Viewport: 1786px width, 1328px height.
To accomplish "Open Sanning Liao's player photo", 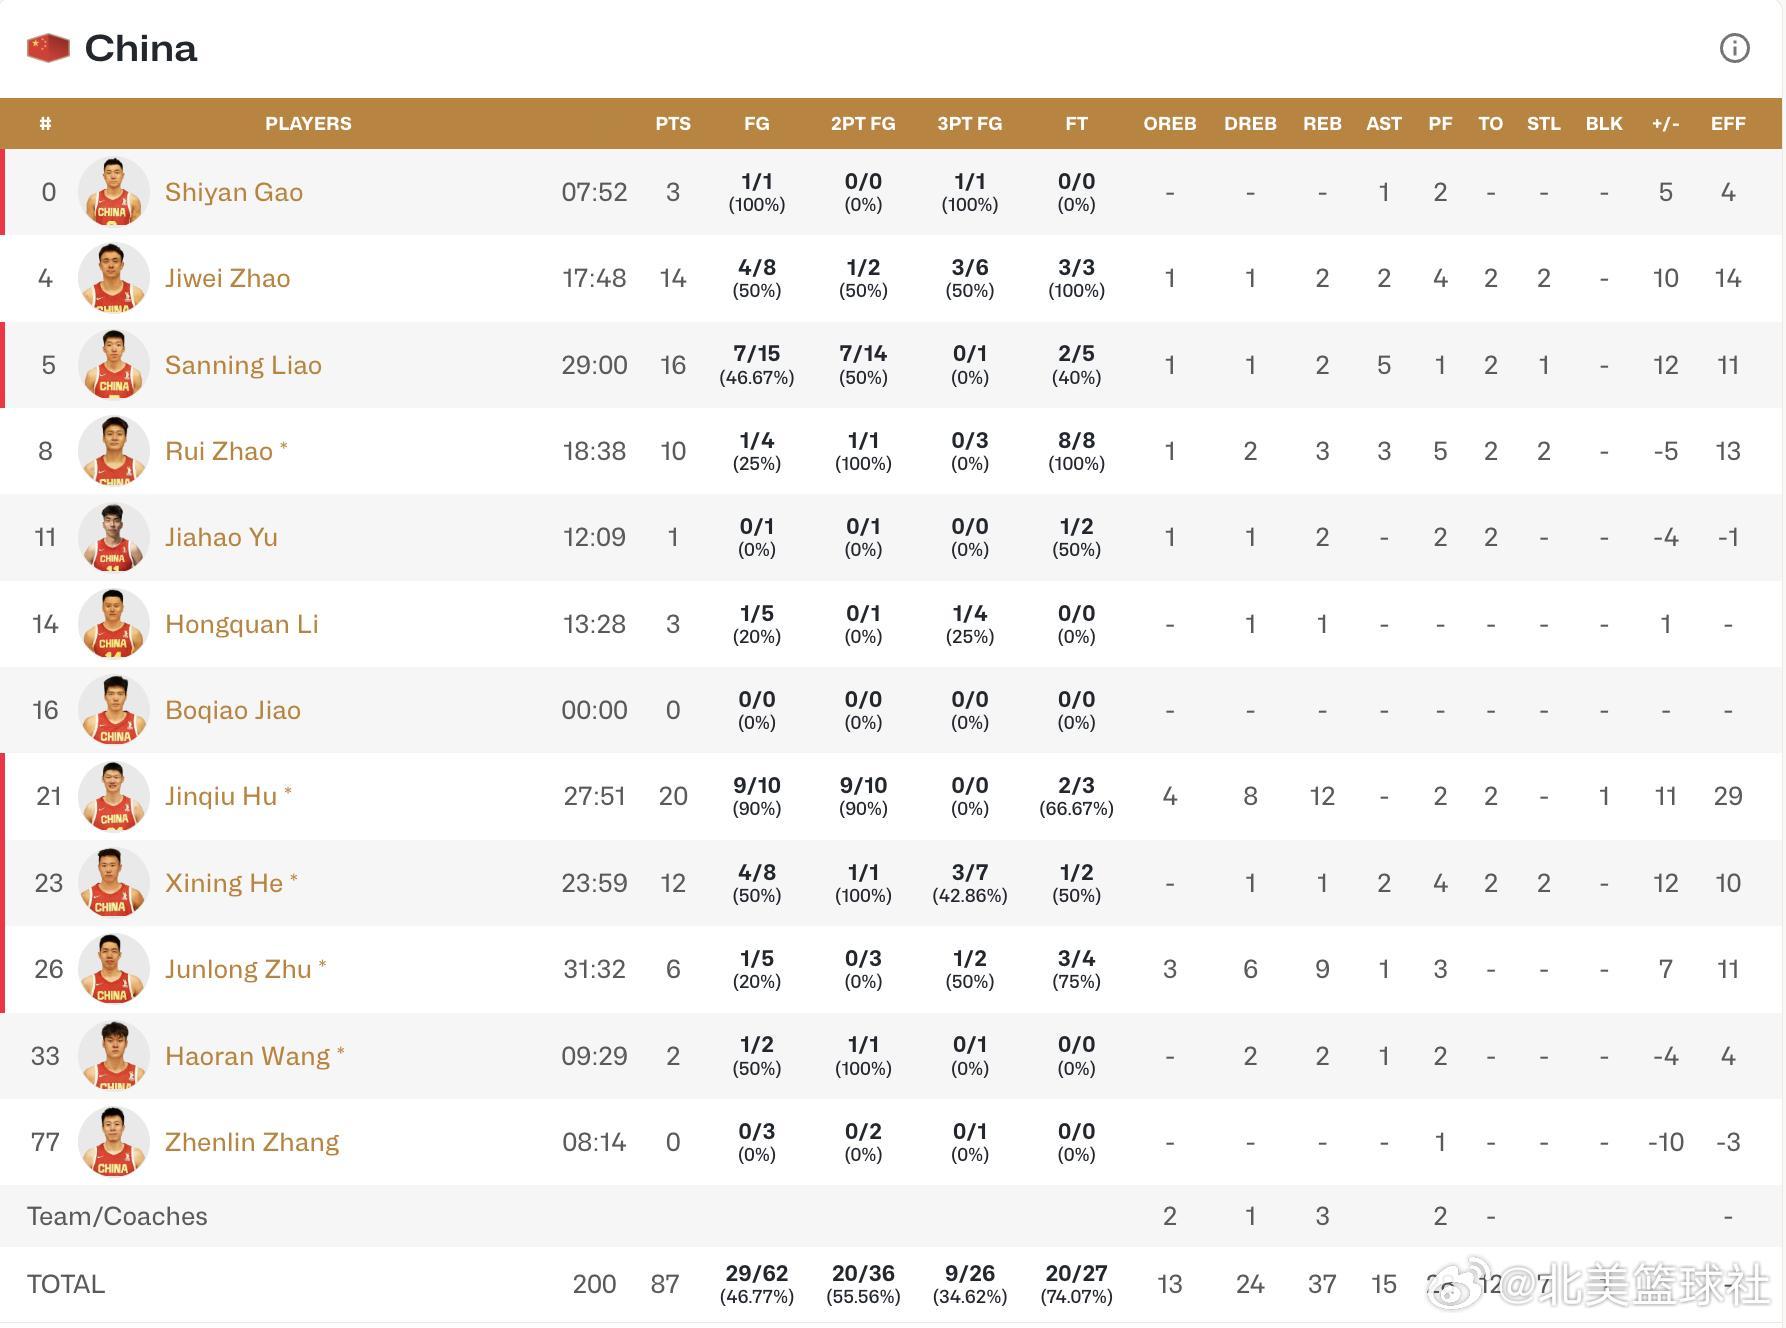I will tap(113, 365).
